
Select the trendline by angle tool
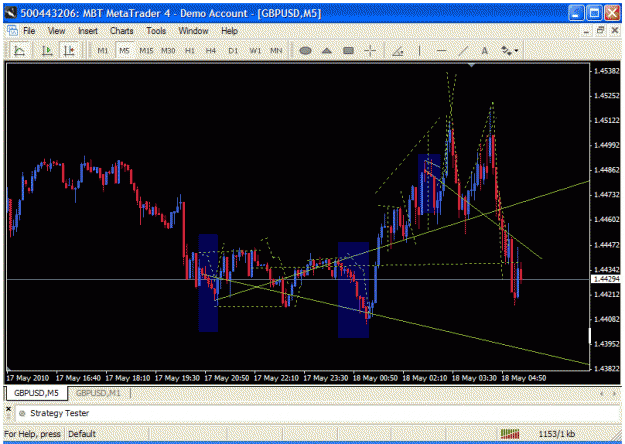398,51
